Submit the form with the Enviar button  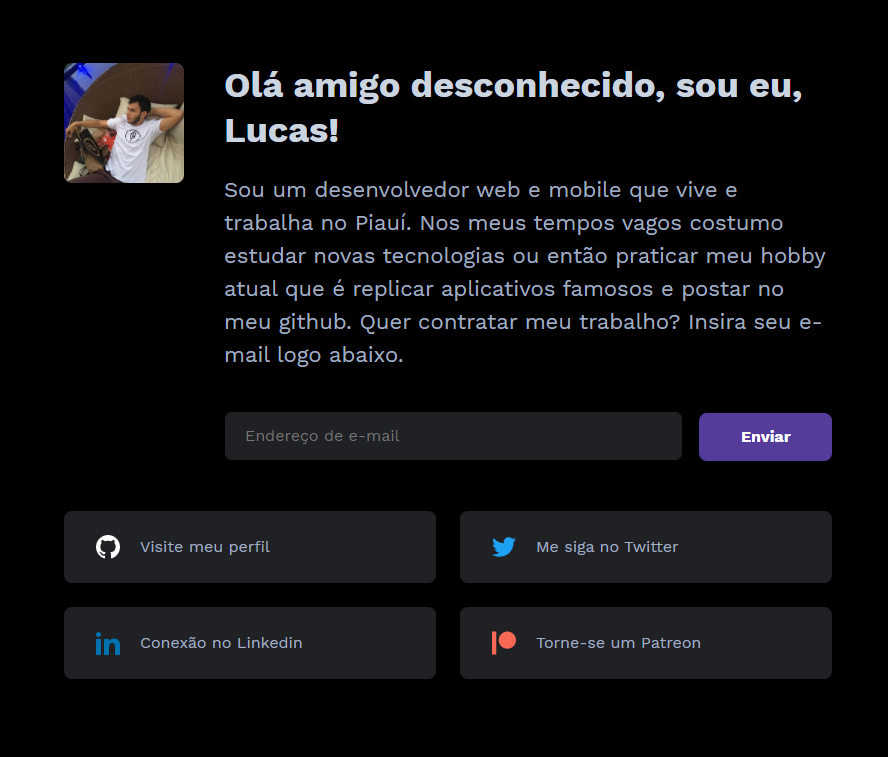(x=765, y=437)
